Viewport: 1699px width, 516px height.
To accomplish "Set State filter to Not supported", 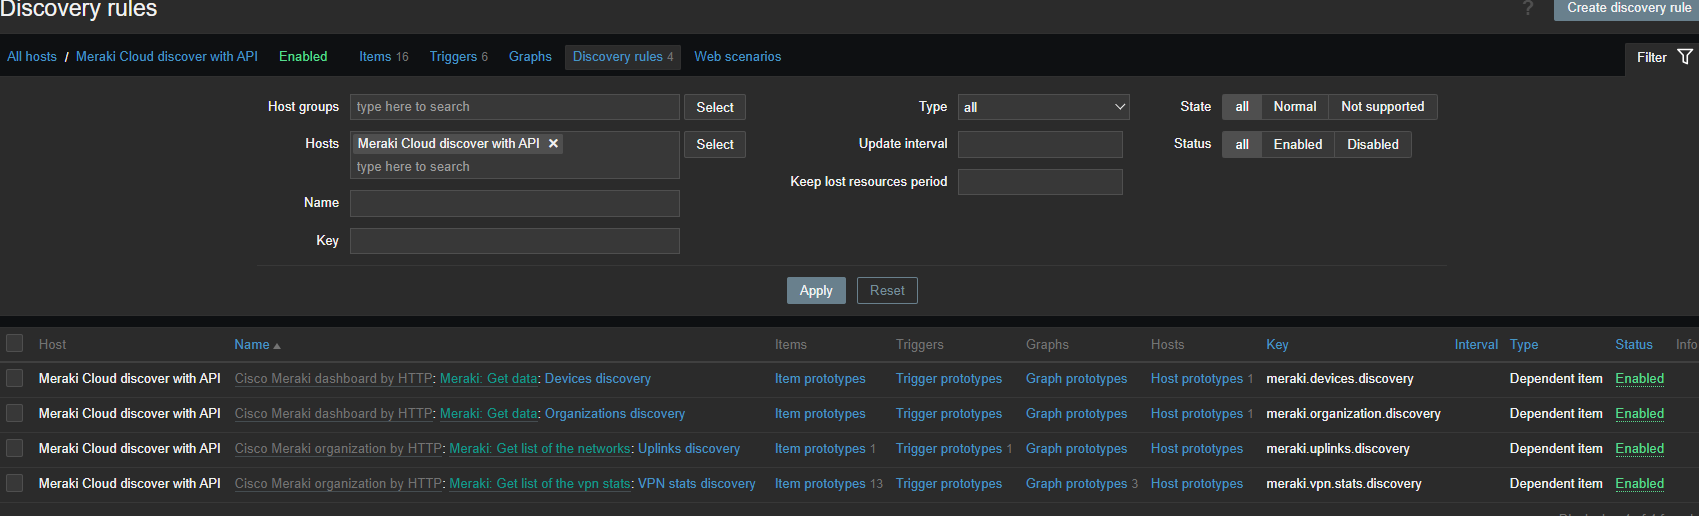I will point(1382,107).
